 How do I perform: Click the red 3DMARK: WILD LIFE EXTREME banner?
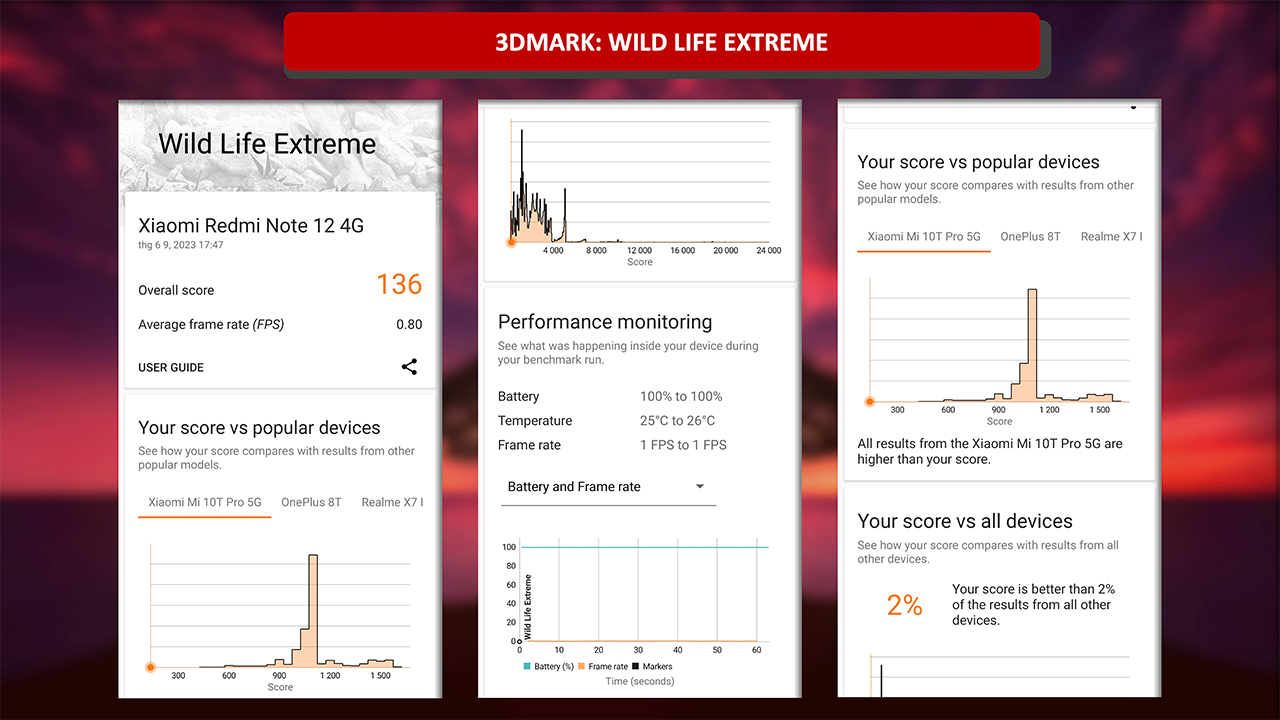662,42
